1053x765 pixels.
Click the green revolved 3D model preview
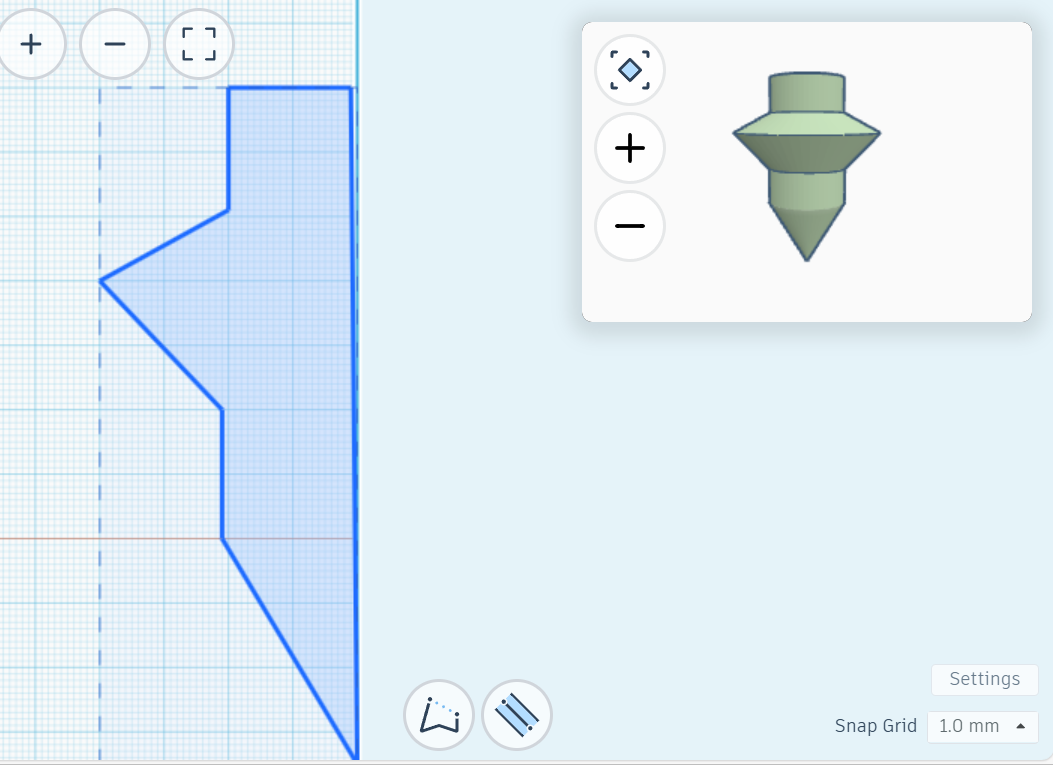coord(807,160)
